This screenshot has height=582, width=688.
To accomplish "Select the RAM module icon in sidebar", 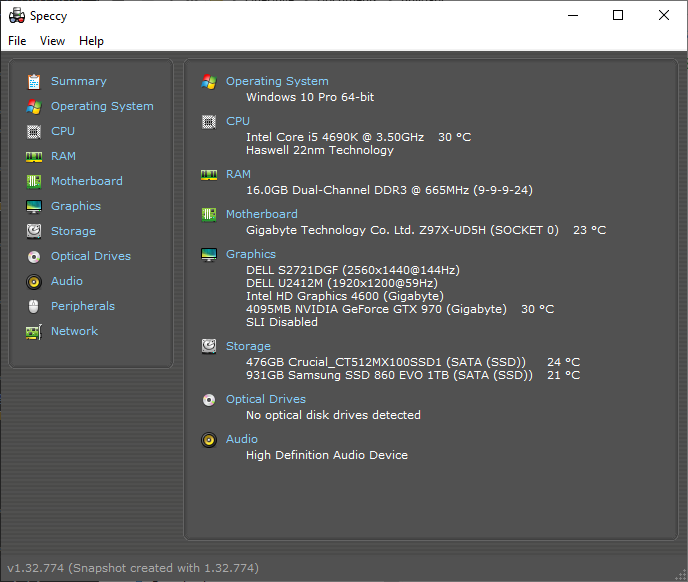I will point(34,156).
